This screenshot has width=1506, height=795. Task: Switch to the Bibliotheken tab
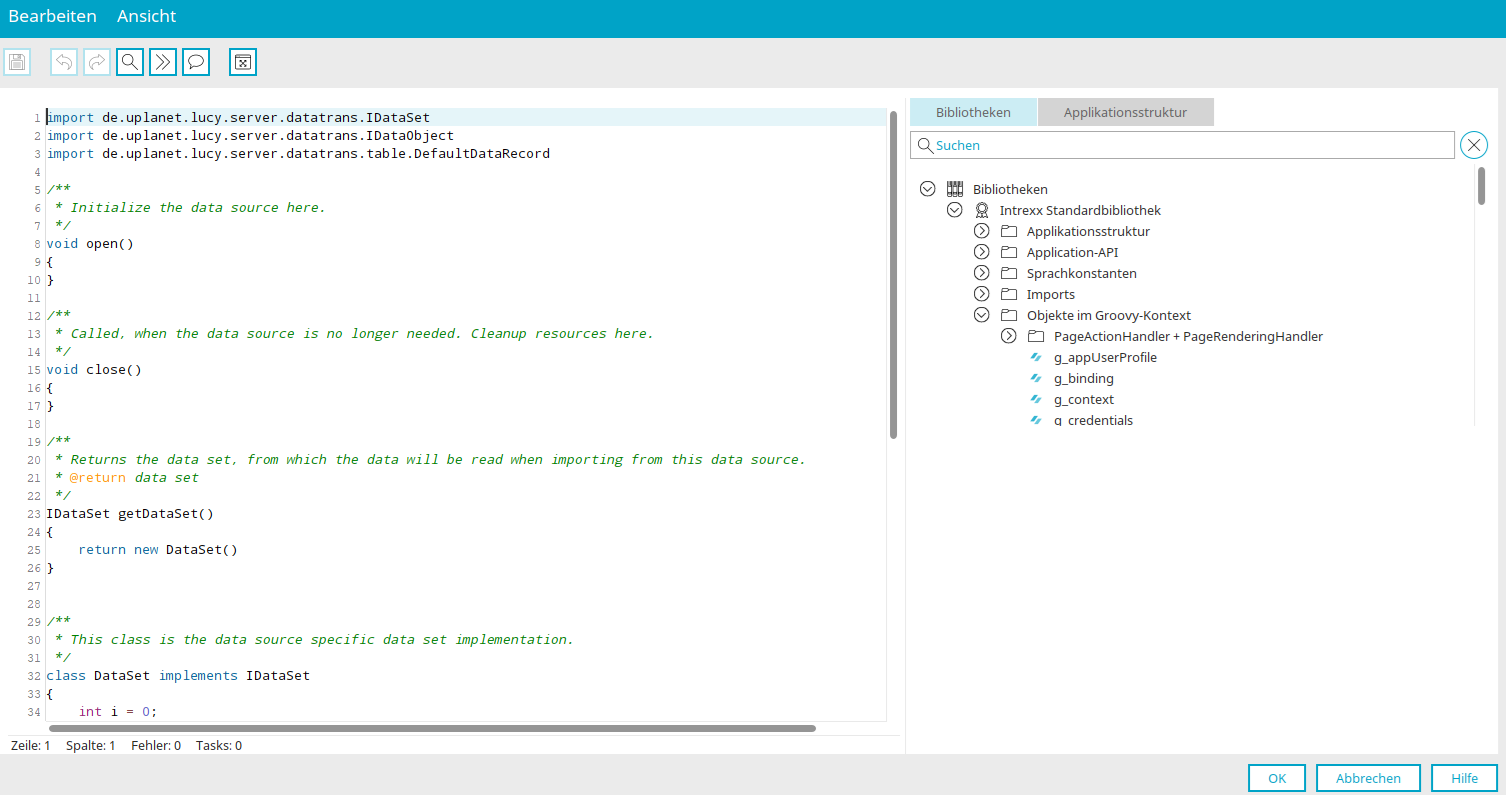[x=973, y=112]
